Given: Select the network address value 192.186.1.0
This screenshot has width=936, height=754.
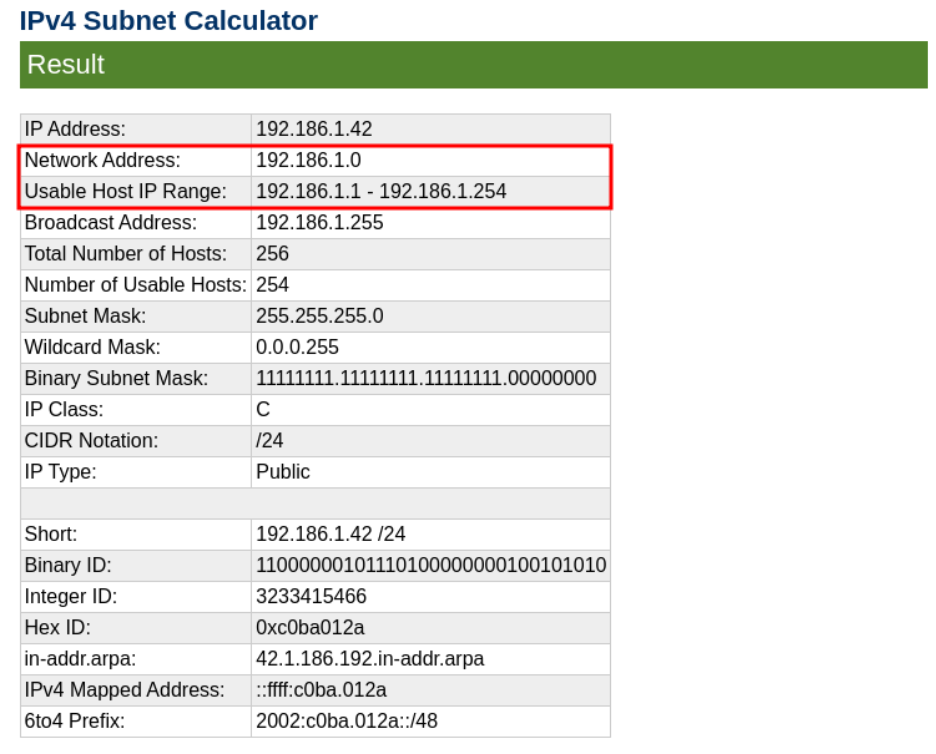Looking at the screenshot, I should [x=308, y=160].
